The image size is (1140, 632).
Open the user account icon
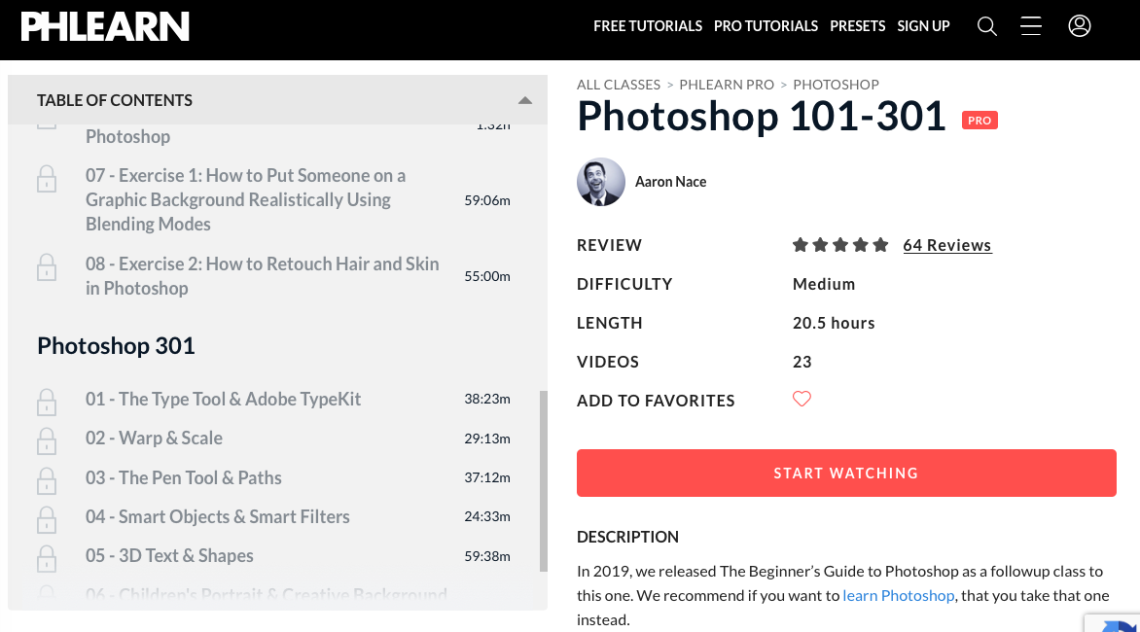tap(1080, 26)
